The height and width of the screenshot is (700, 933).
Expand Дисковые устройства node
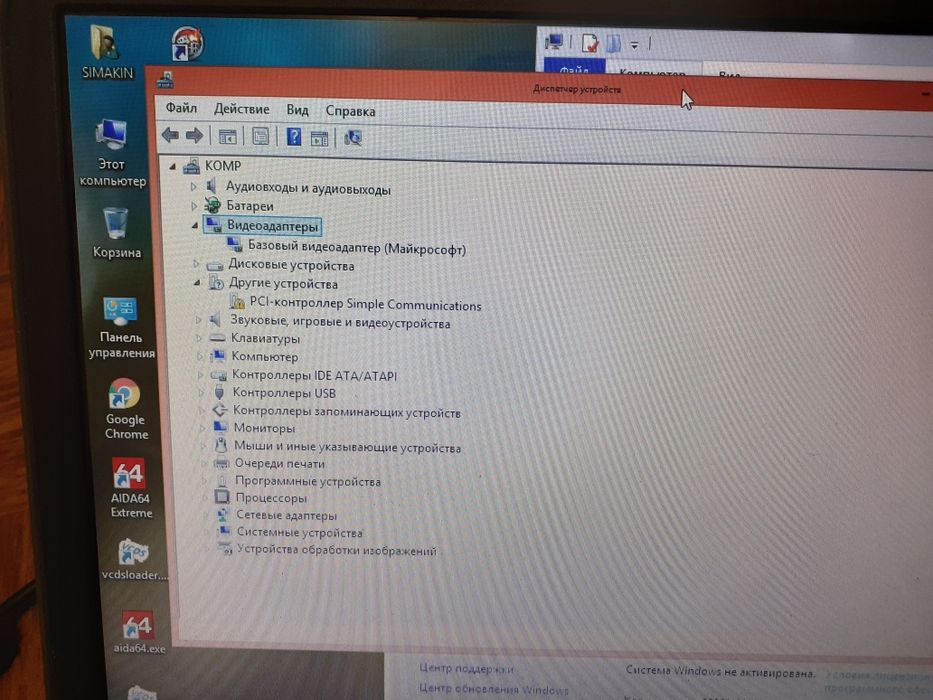[196, 264]
